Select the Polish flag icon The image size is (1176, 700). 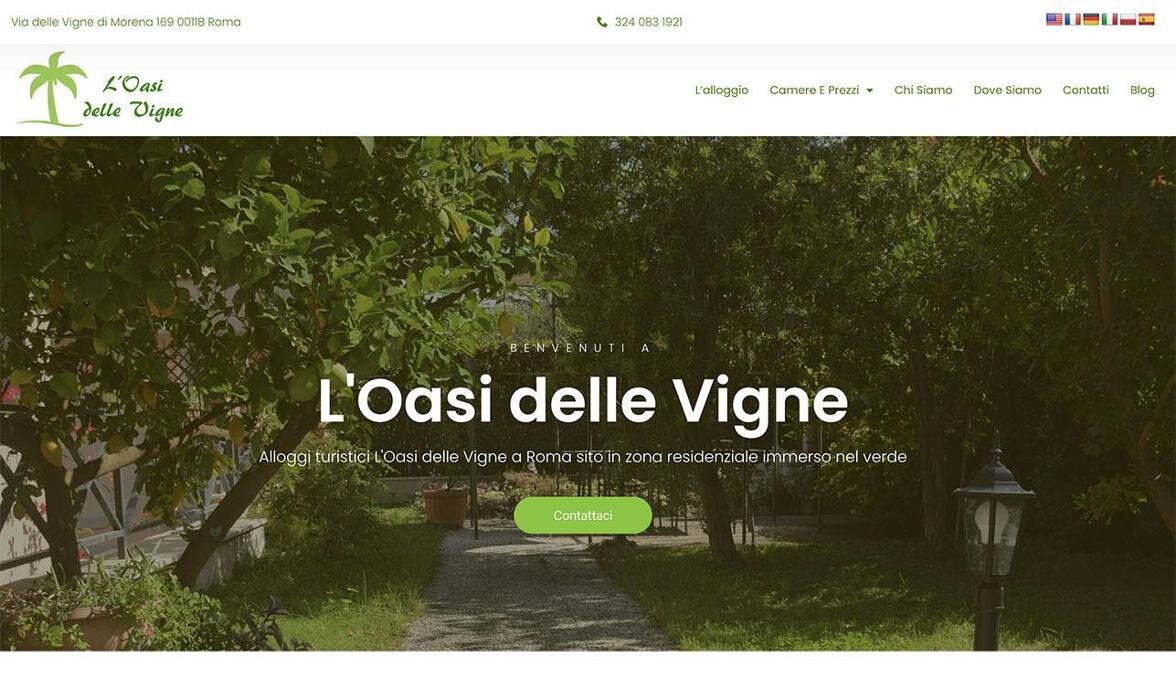pos(1128,20)
